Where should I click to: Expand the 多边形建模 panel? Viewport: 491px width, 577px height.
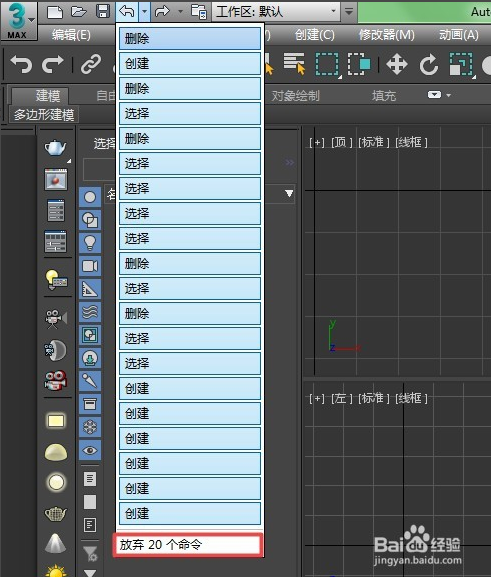point(44,114)
